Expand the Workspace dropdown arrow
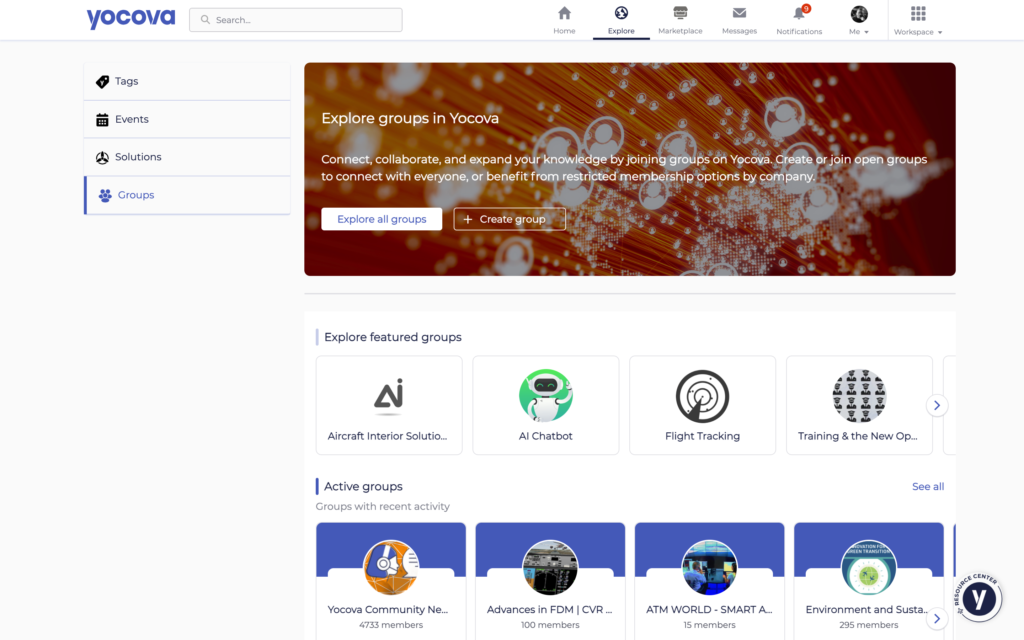The height and width of the screenshot is (640, 1024). point(940,32)
